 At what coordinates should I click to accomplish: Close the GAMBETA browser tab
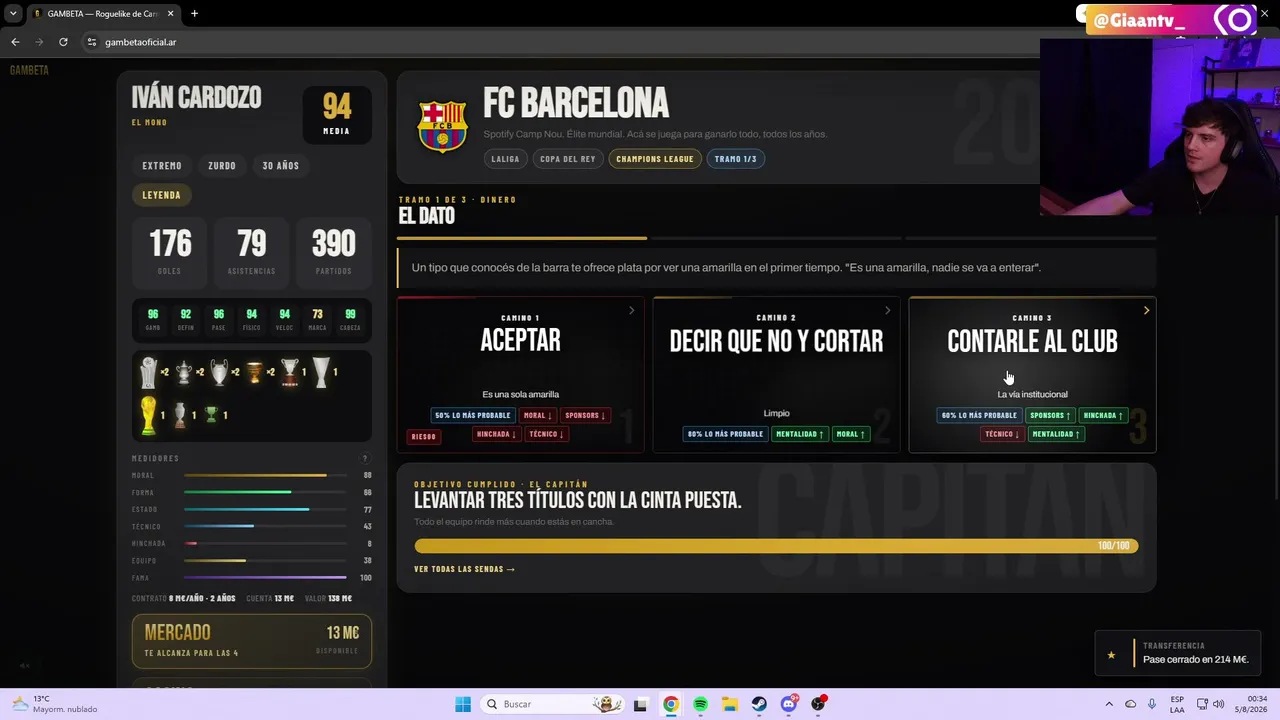[x=171, y=14]
